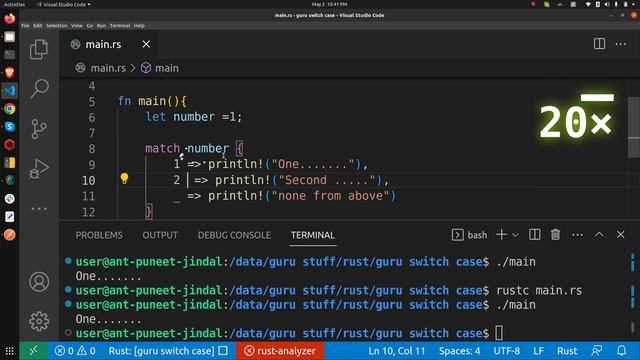Expand the terminal launch profile dropdown arrow
The width and height of the screenshot is (640, 360).
click(515, 235)
